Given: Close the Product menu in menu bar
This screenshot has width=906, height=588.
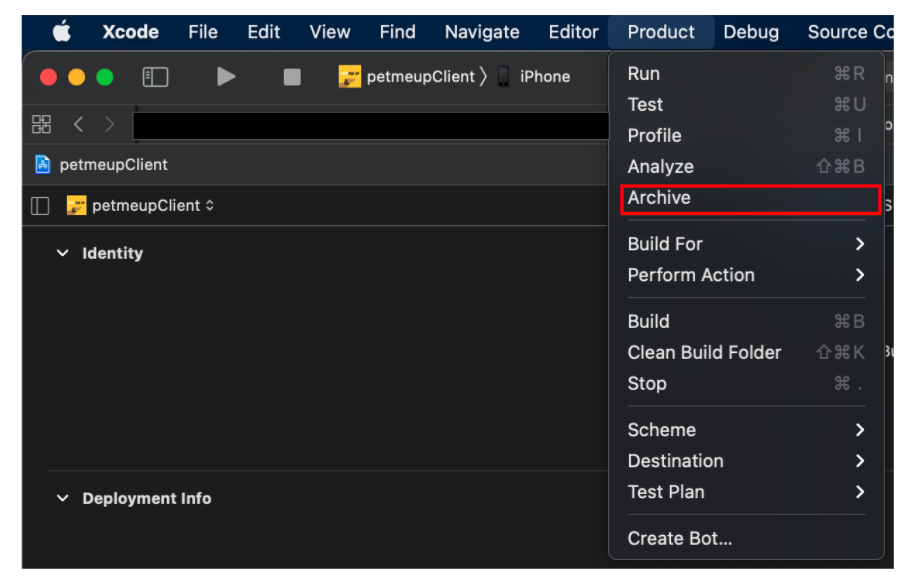Looking at the screenshot, I should 661,32.
